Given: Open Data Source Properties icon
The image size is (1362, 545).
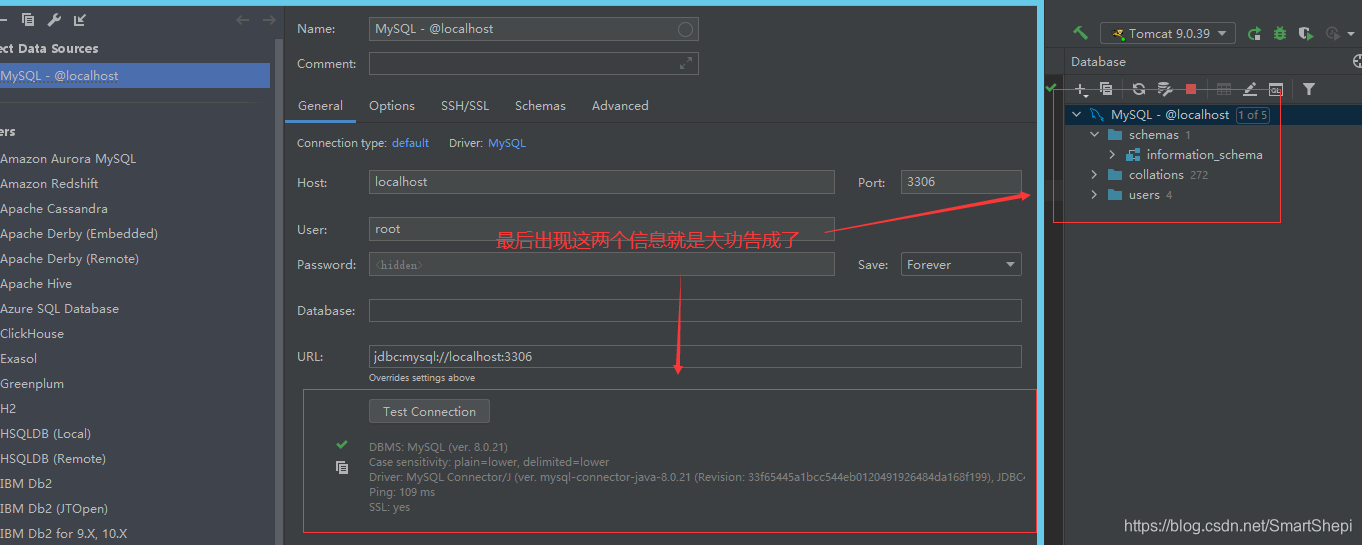Looking at the screenshot, I should [1164, 89].
